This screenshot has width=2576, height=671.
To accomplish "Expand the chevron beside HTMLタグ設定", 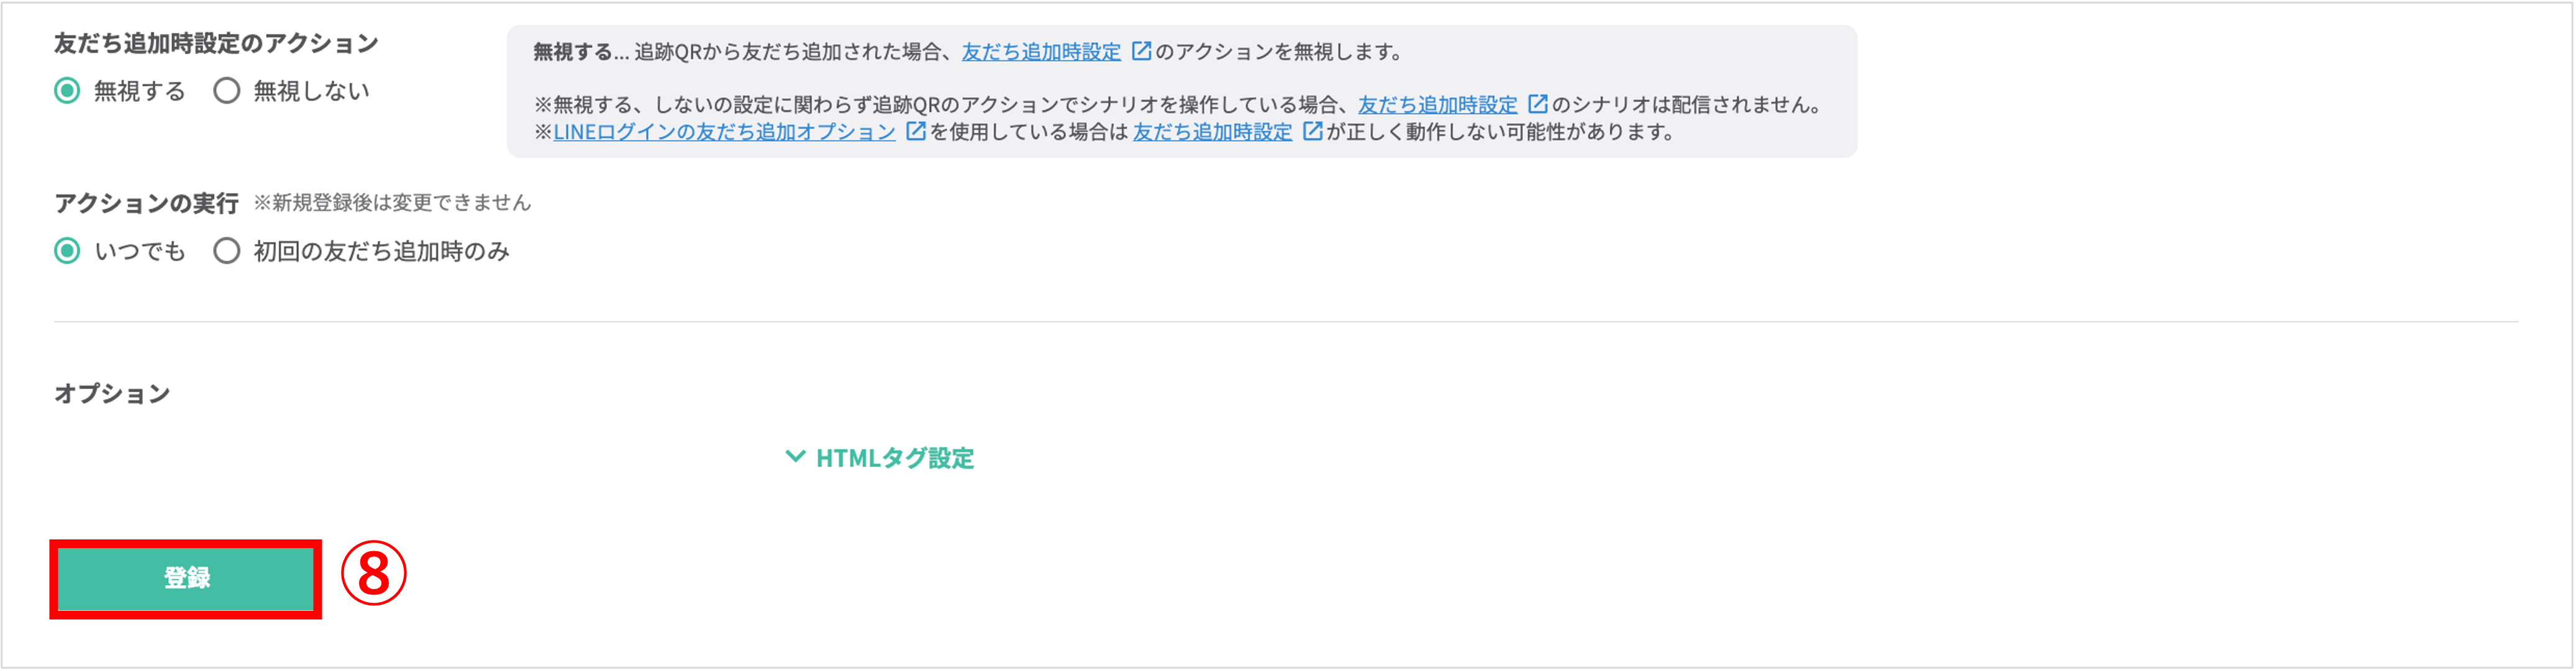I will tap(795, 457).
